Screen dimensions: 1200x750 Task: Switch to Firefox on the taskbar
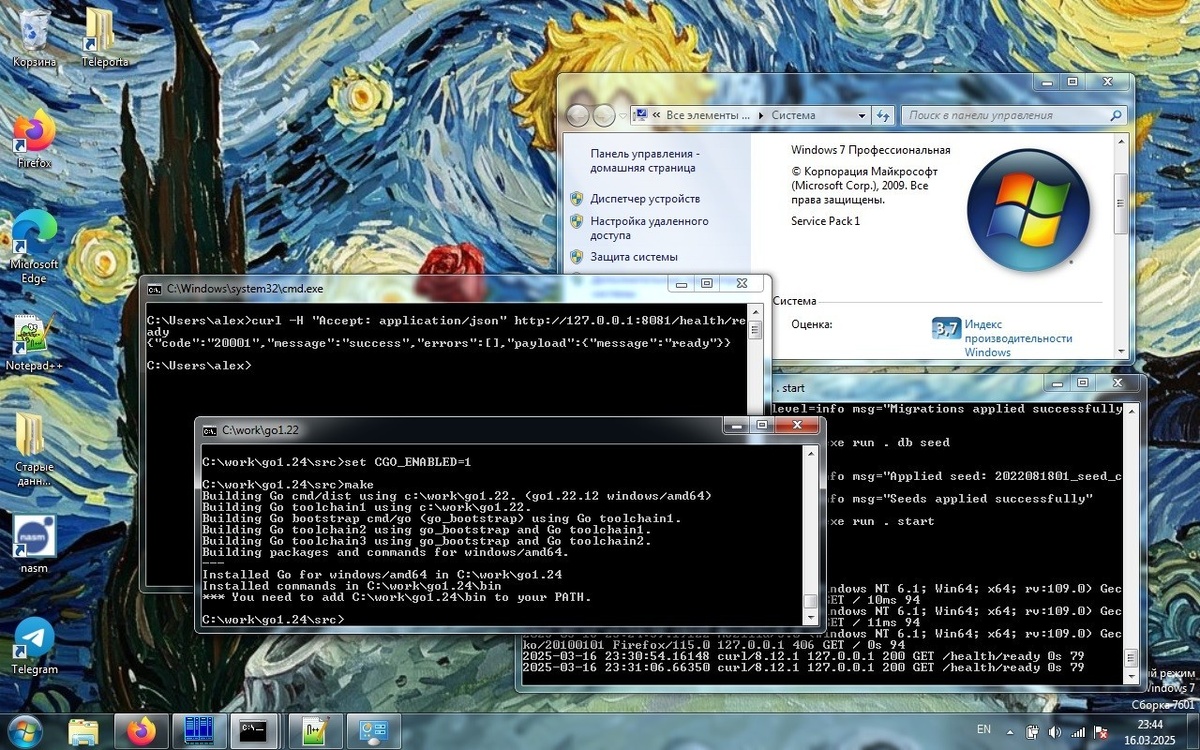tap(142, 730)
